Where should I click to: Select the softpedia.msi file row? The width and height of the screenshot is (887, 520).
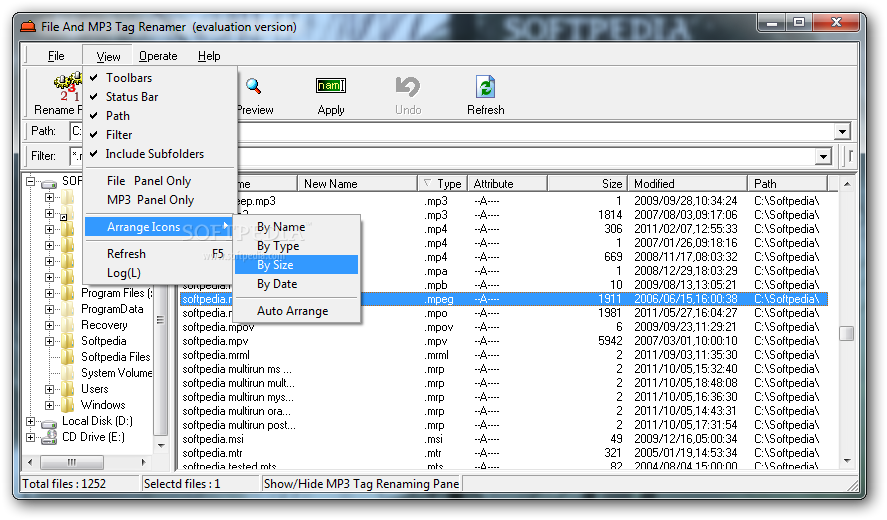(503, 439)
